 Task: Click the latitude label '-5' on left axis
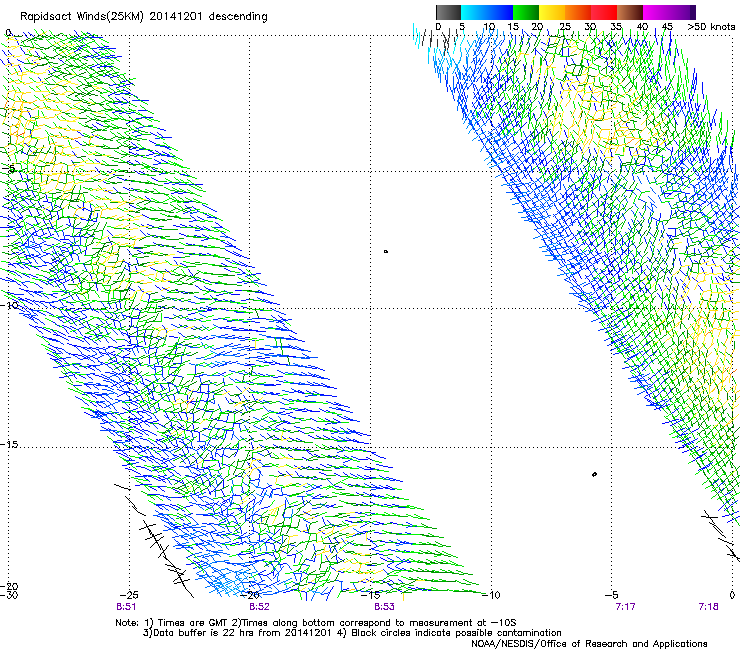[x=8, y=169]
